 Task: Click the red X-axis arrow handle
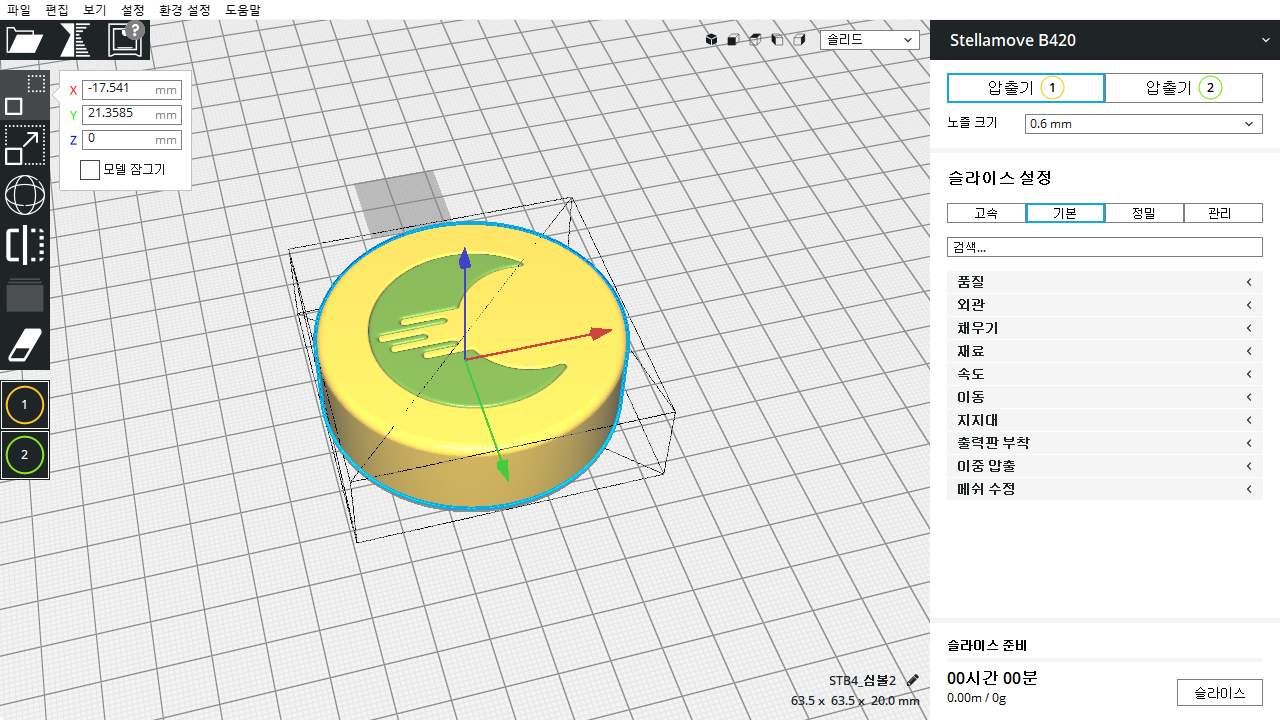[600, 333]
